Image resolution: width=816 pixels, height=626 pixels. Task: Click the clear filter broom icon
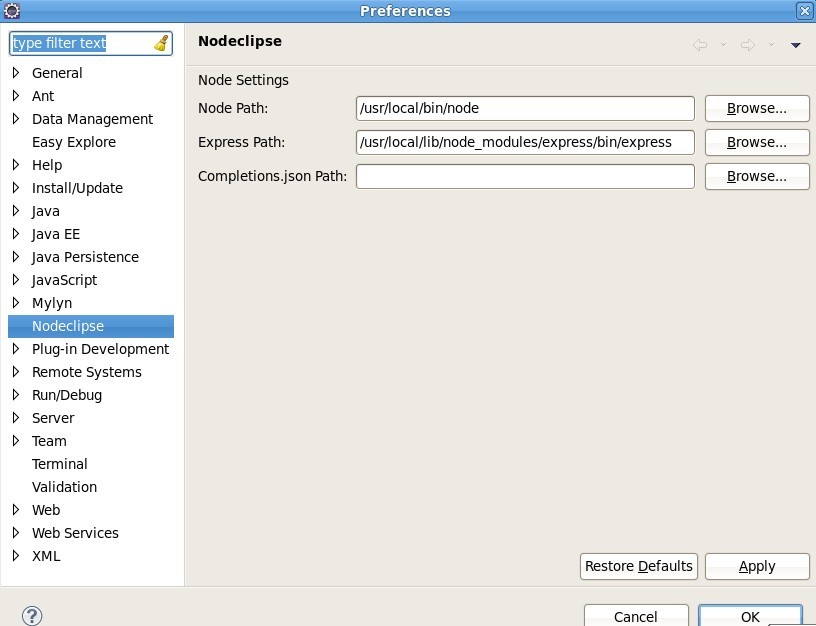pos(162,43)
